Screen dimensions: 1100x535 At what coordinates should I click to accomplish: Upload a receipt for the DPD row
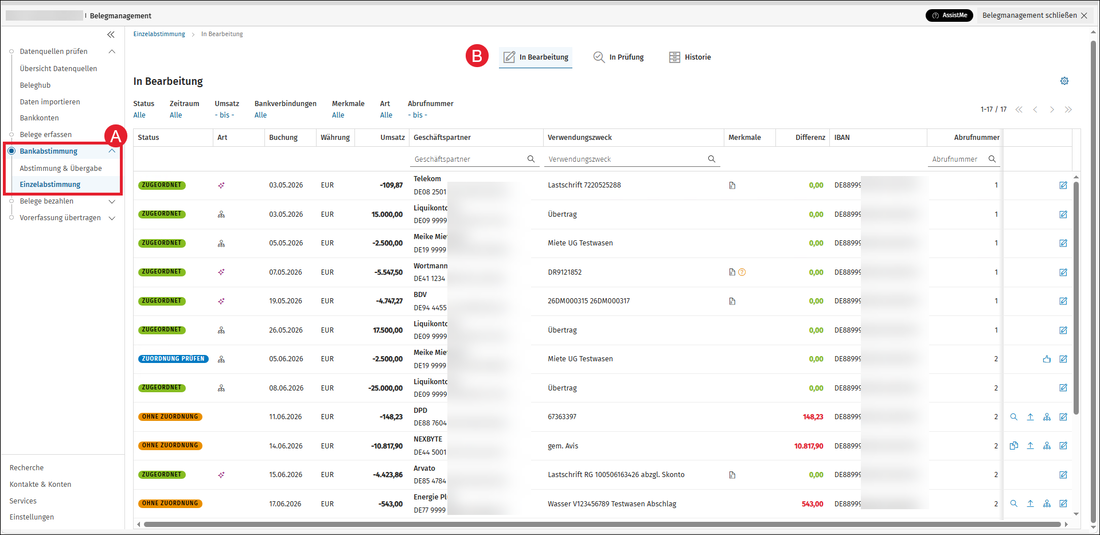click(1031, 417)
